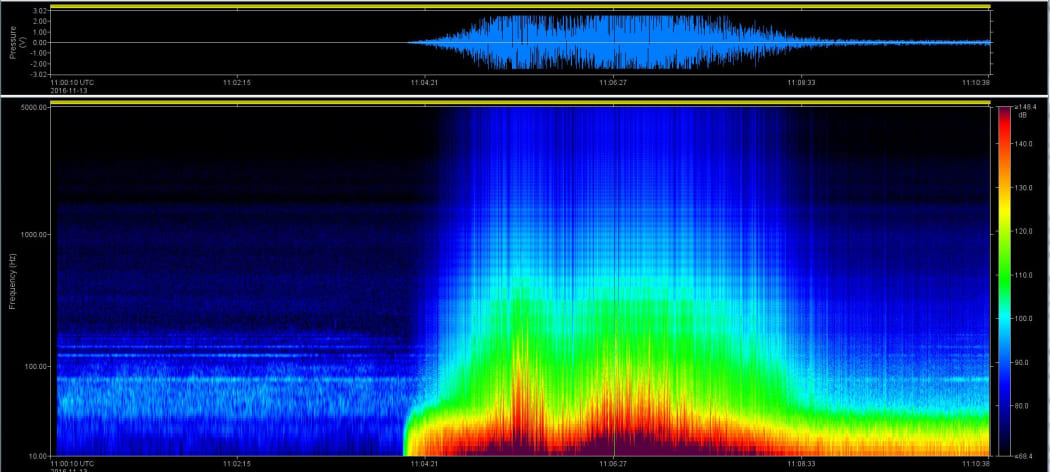Image resolution: width=1050 pixels, height=472 pixels.
Task: Click the yellow selection bar above the waveform
Action: coord(520,7)
